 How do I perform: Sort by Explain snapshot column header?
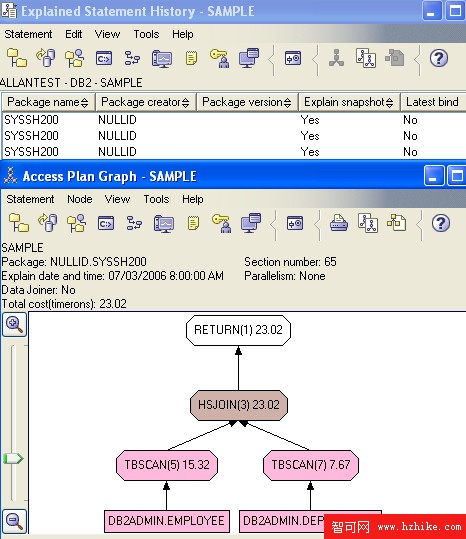coord(349,102)
